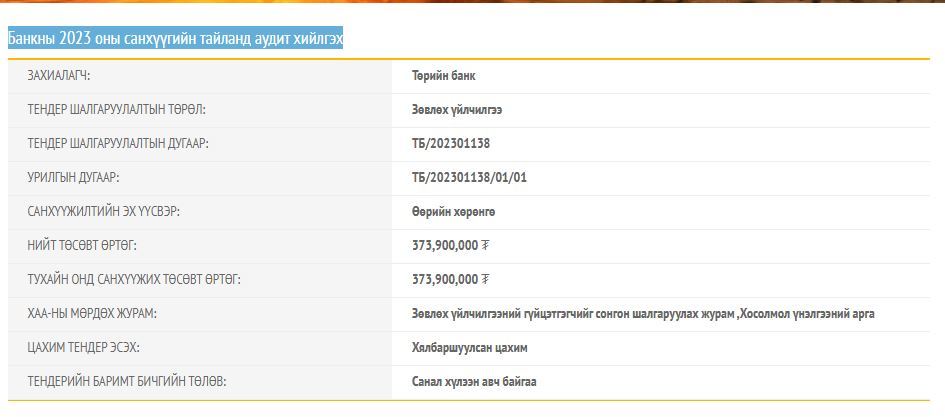The width and height of the screenshot is (945, 417).
Task: Click the "ЦАХИМ ТЕНДЕР ЭСЭХ:" label
Action: point(83,348)
